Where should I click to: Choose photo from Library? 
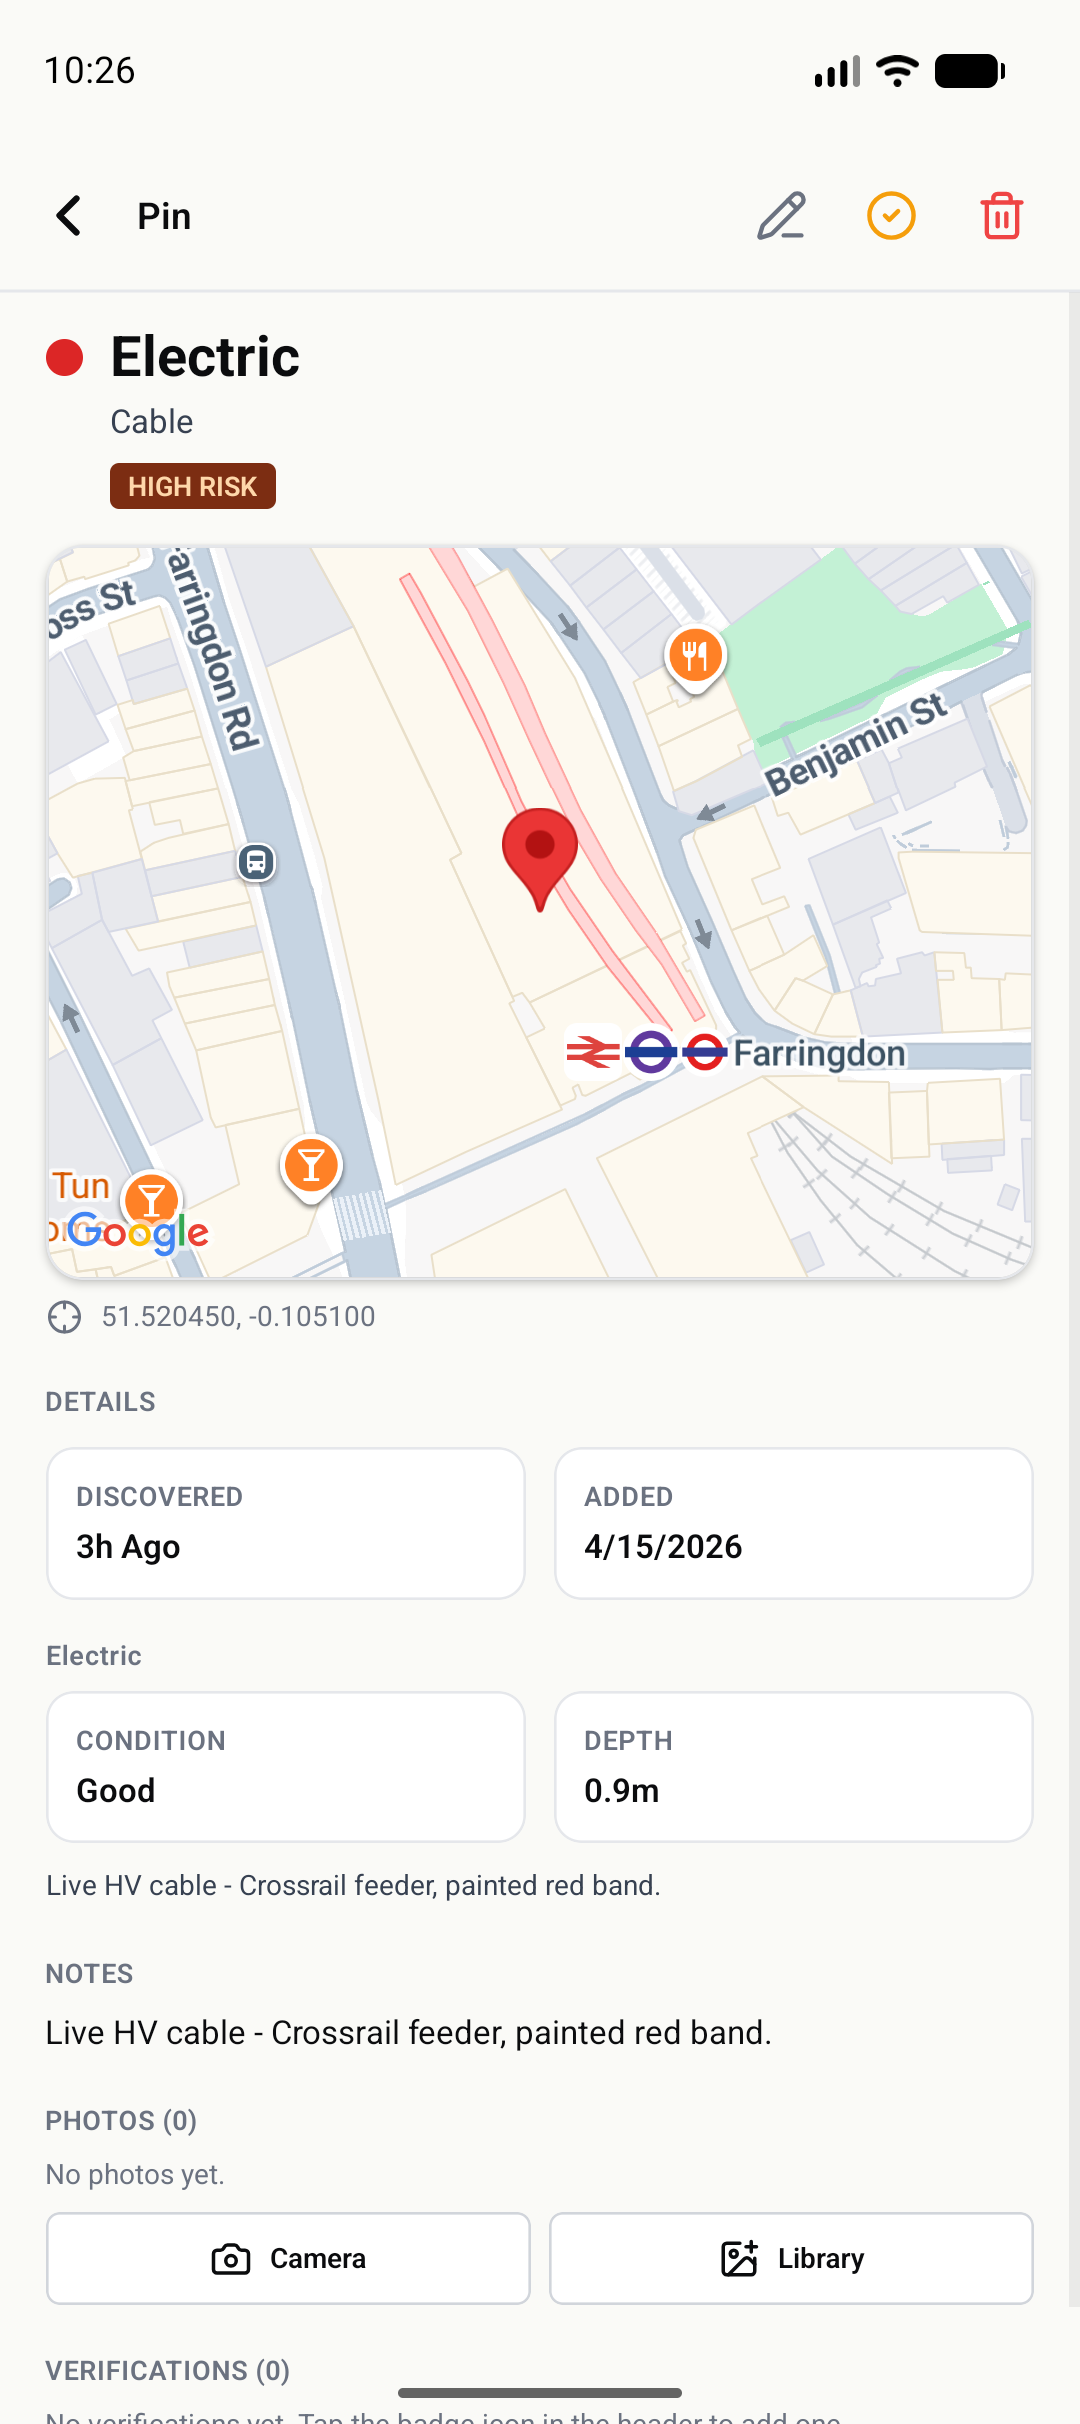coord(791,2258)
